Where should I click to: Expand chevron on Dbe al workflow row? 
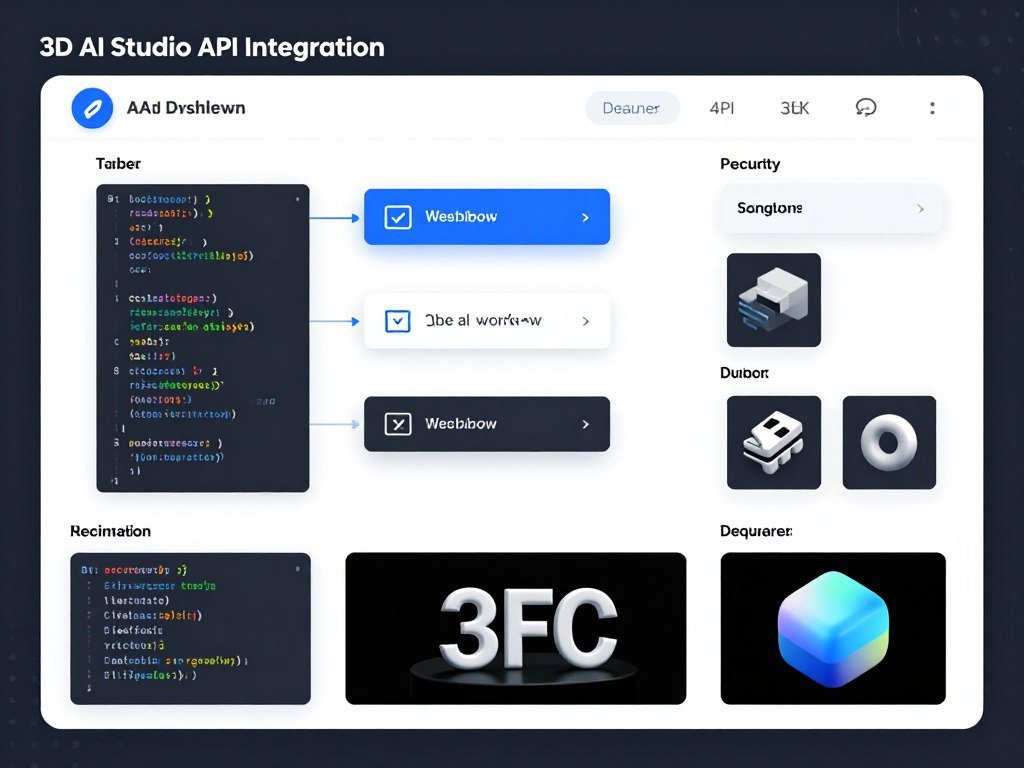[x=586, y=321]
